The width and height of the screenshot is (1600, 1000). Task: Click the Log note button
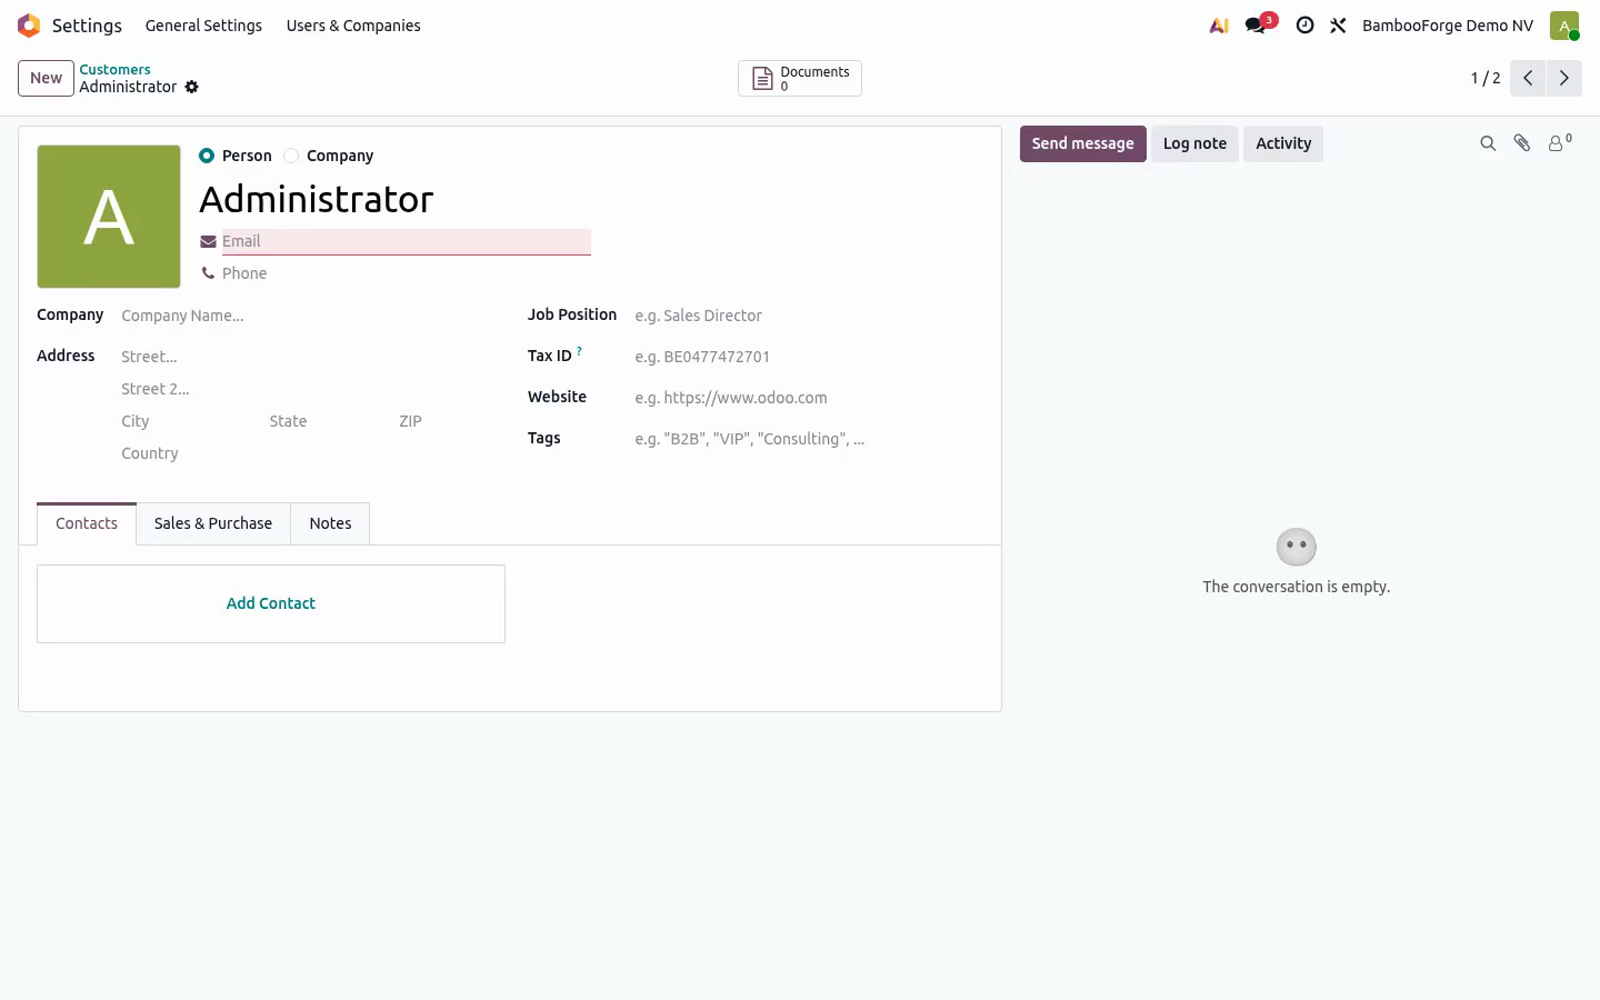point(1195,144)
